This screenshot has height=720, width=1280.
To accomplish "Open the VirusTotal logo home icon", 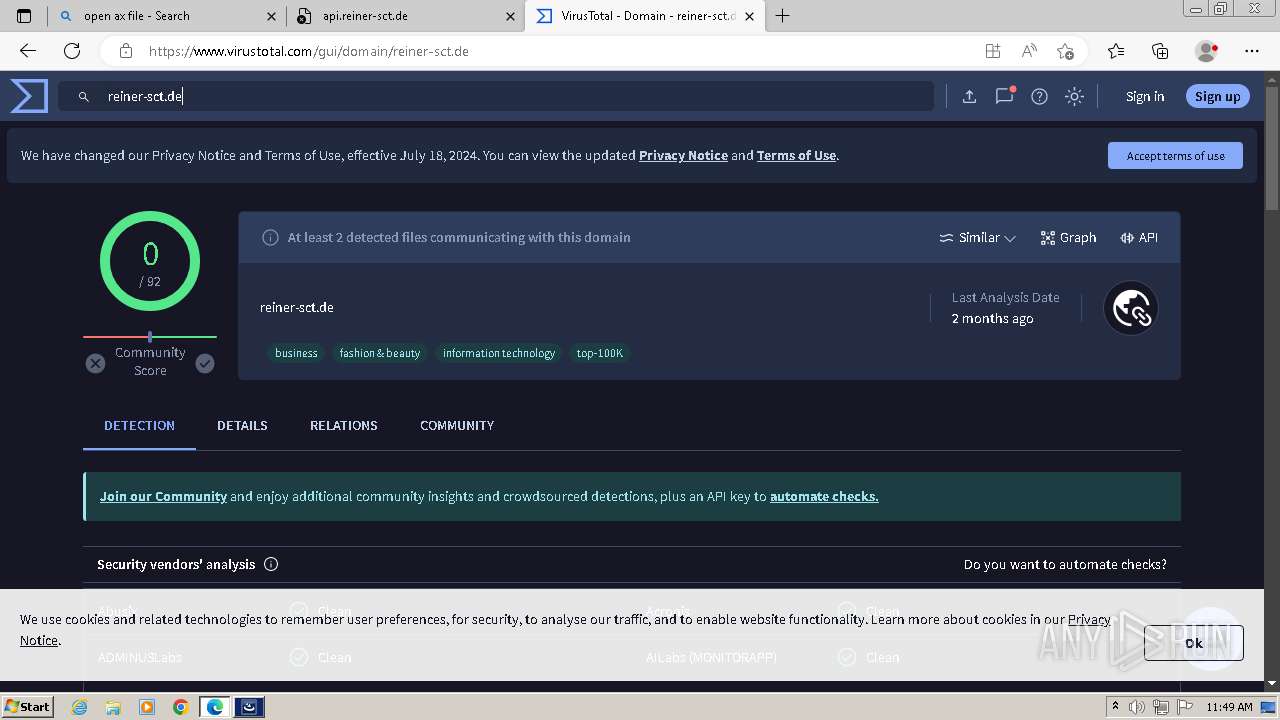I will click(29, 96).
